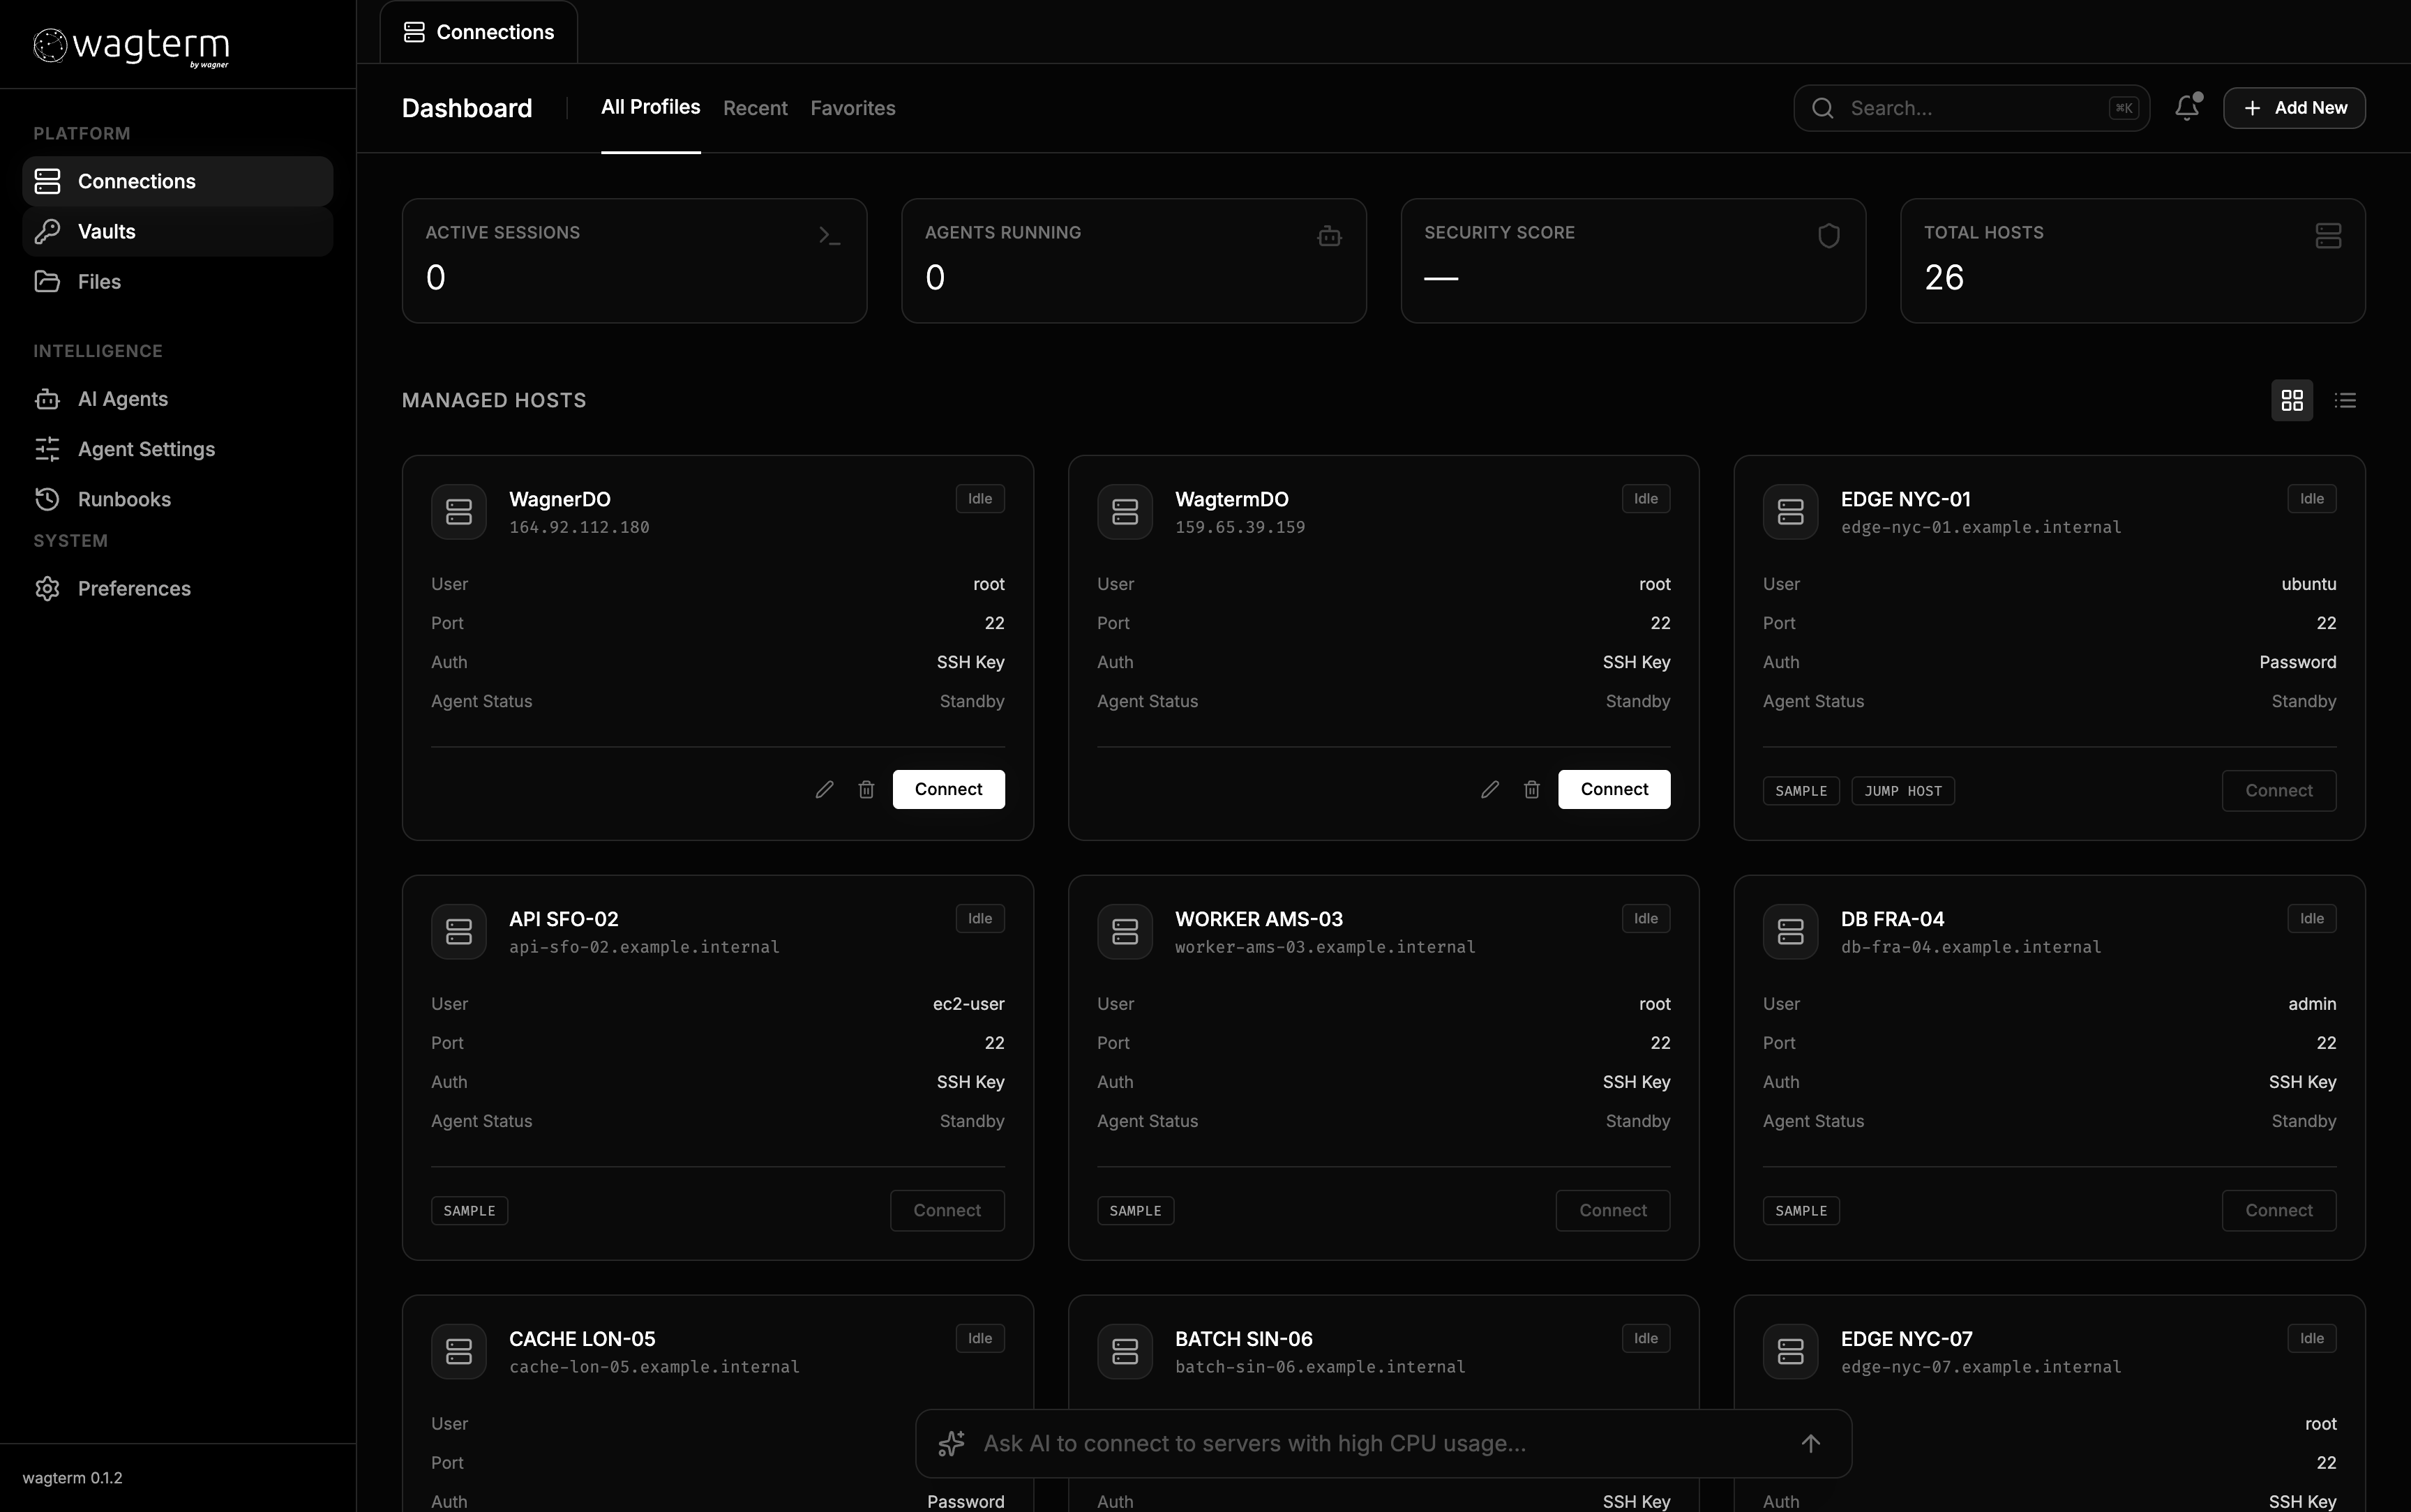
Task: Click the search field
Action: coord(1970,108)
